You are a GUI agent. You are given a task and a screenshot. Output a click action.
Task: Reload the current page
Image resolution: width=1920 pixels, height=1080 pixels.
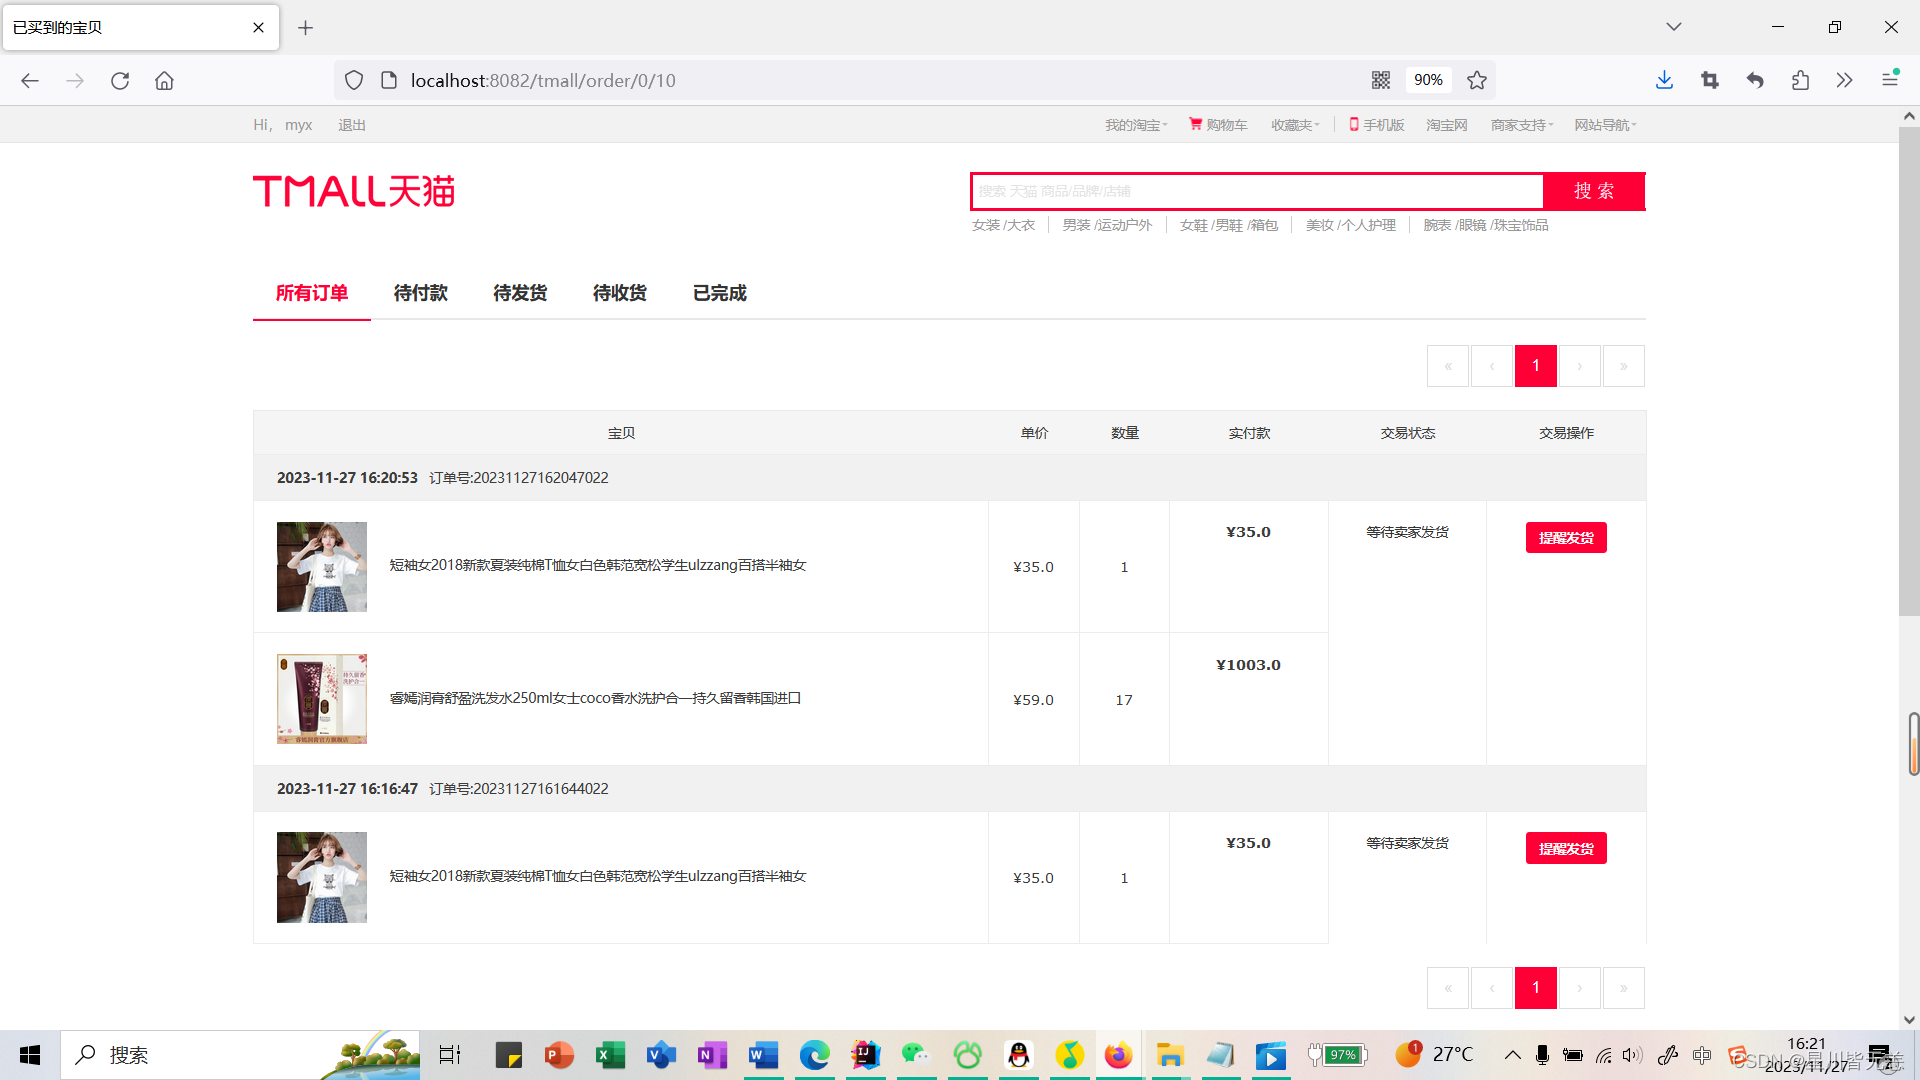point(120,81)
